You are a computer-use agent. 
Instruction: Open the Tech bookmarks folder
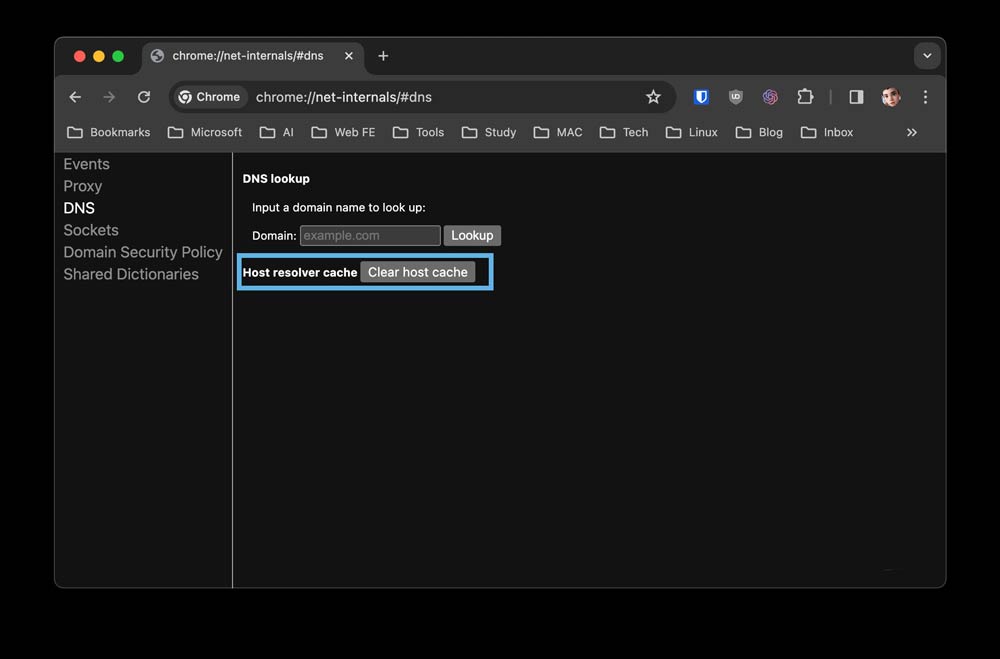624,133
